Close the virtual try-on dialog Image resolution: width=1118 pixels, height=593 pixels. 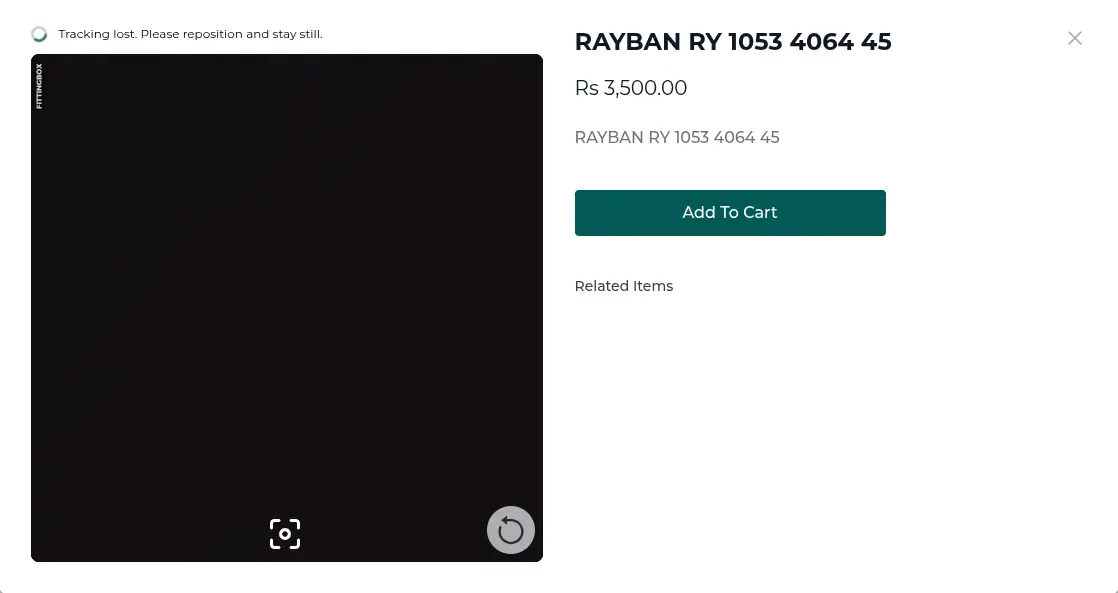point(1075,38)
